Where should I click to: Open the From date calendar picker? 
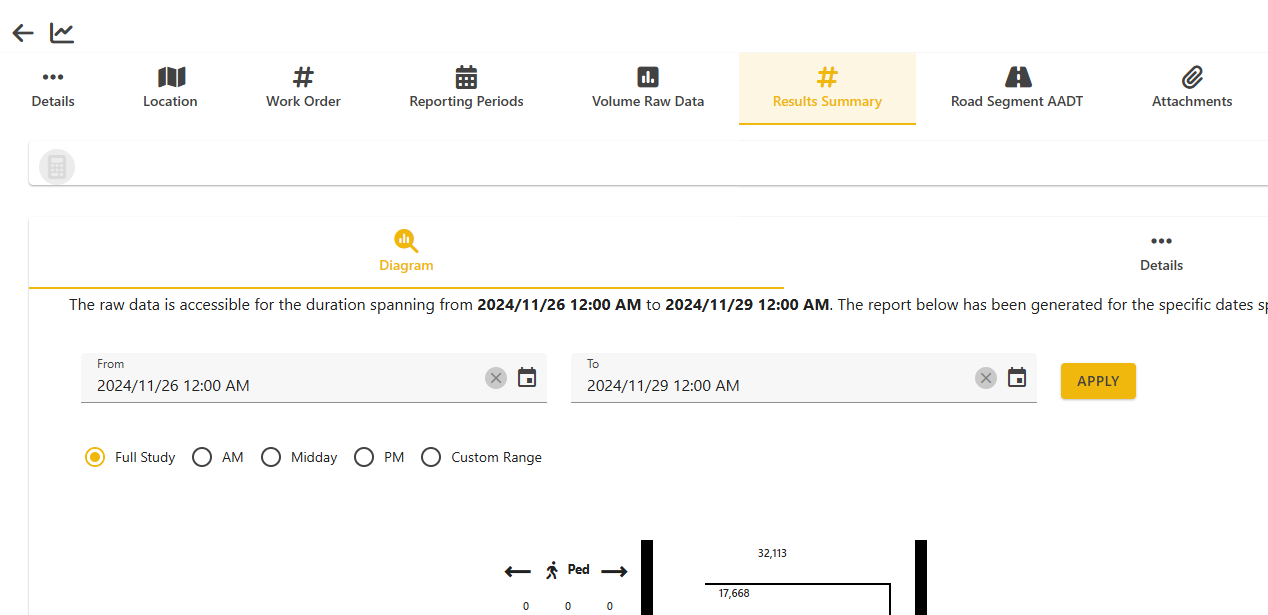[x=527, y=378]
